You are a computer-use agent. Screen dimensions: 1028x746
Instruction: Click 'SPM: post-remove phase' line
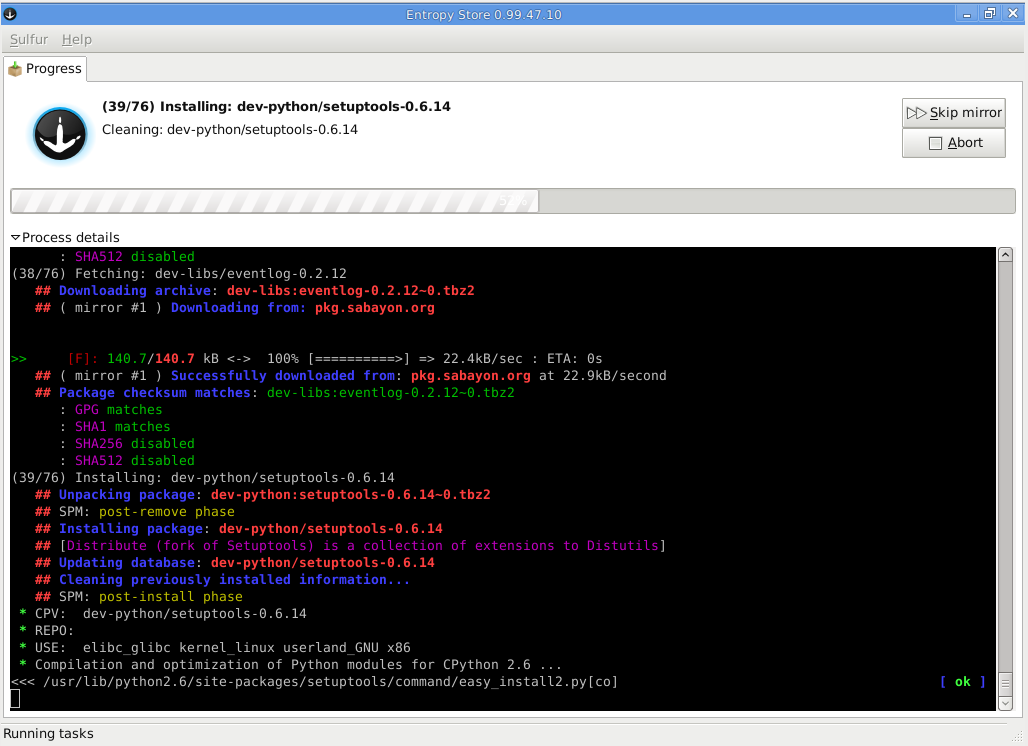point(134,512)
